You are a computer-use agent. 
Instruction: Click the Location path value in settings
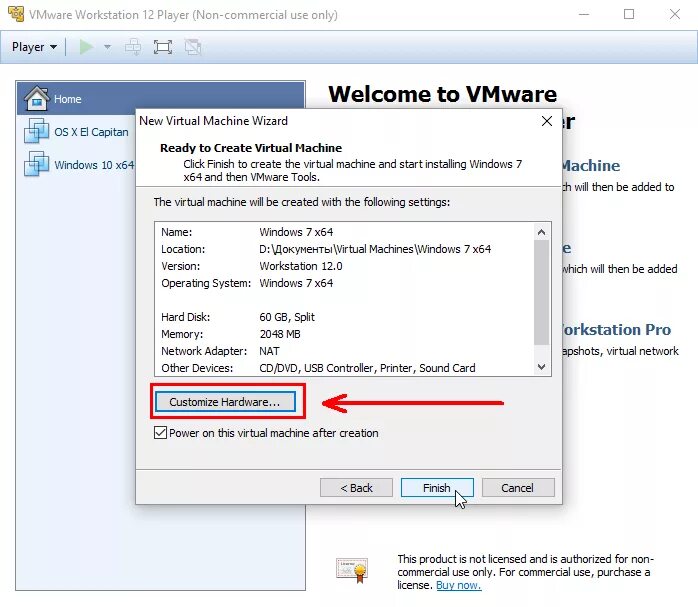pos(375,249)
